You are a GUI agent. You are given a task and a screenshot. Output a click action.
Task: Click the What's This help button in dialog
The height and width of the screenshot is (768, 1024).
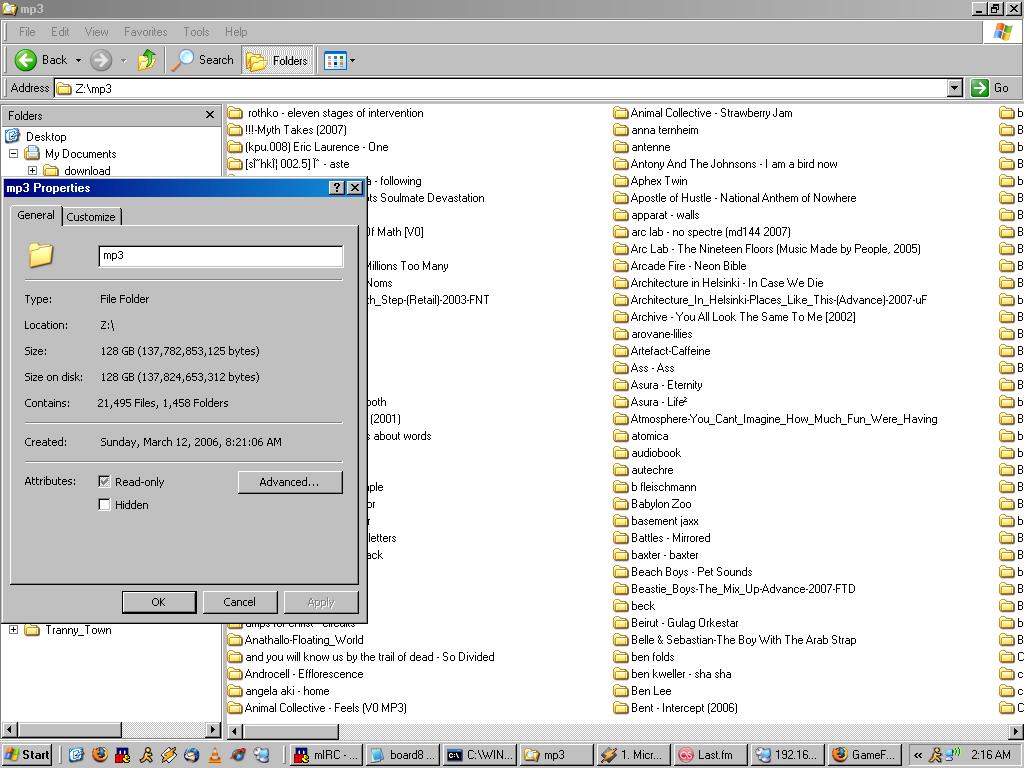(337, 188)
